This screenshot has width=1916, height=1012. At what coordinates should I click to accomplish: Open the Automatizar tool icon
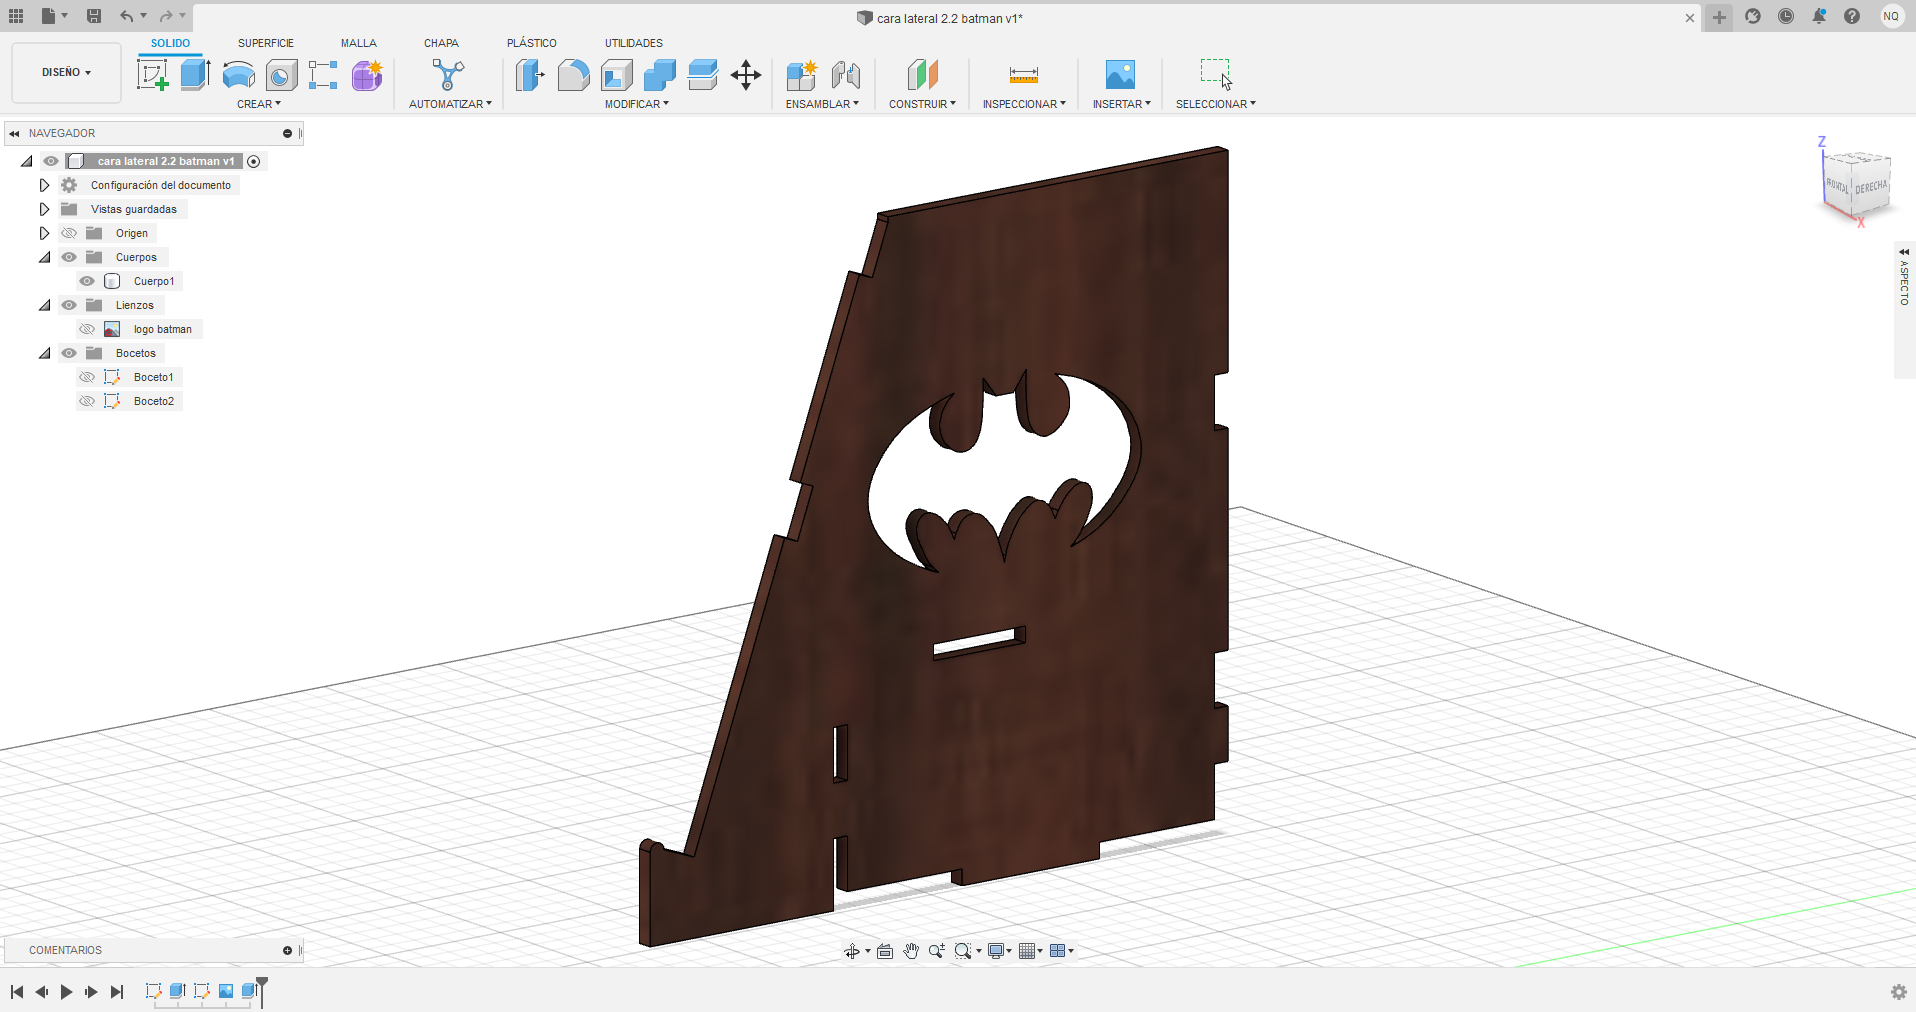(448, 75)
